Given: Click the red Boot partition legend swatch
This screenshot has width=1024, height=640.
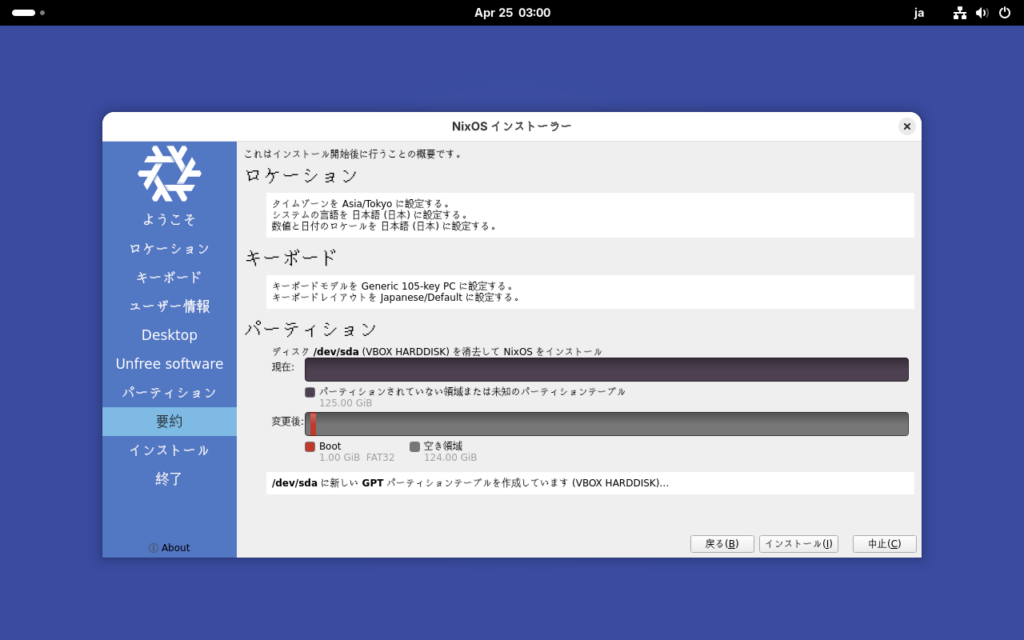Looking at the screenshot, I should click(310, 446).
